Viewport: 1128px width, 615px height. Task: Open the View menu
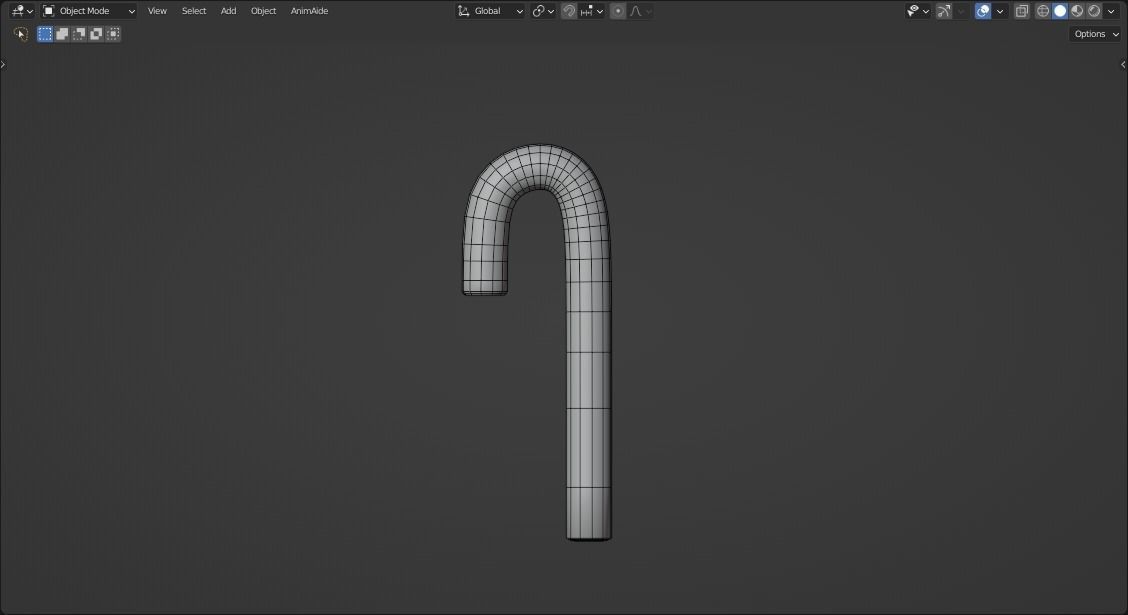157,11
